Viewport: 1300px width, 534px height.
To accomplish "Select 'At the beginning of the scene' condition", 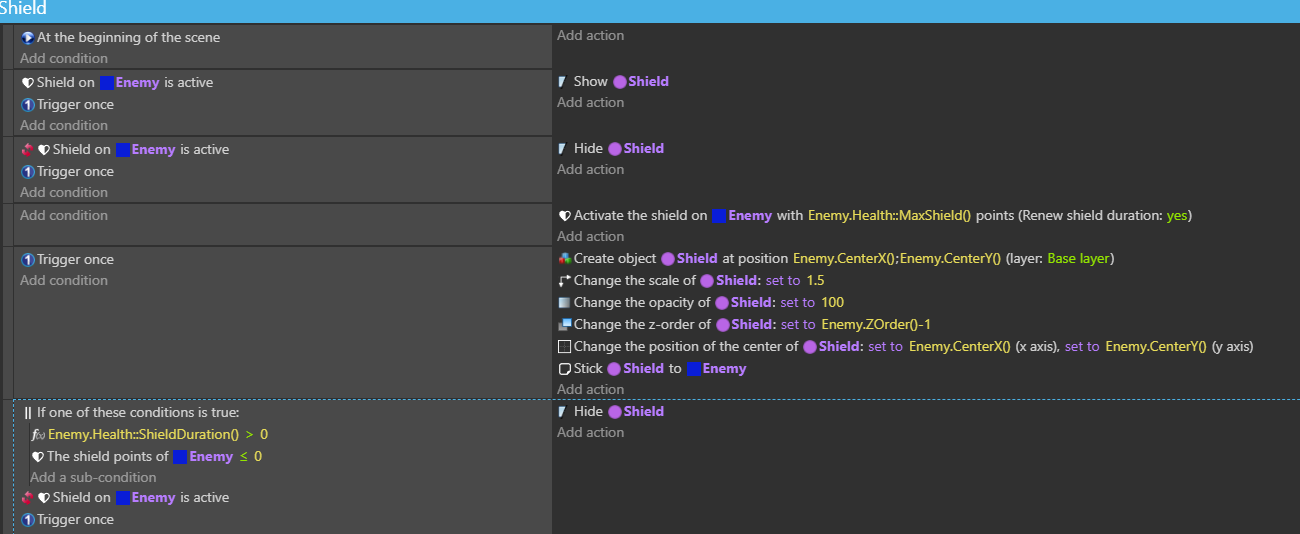I will click(x=121, y=37).
